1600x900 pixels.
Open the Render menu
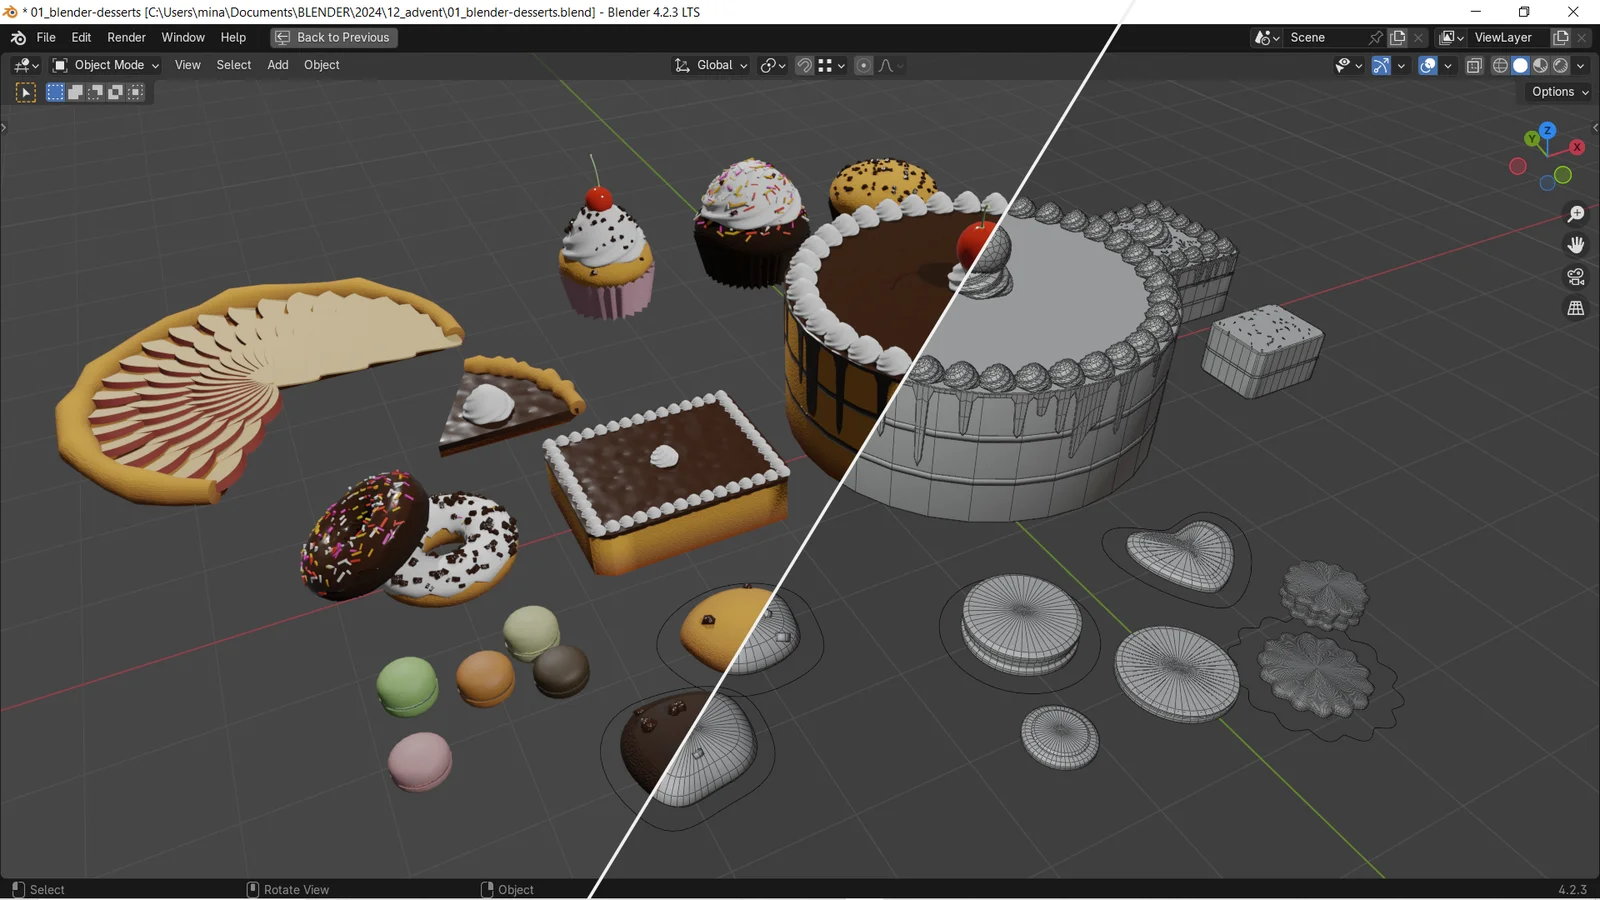tap(126, 37)
